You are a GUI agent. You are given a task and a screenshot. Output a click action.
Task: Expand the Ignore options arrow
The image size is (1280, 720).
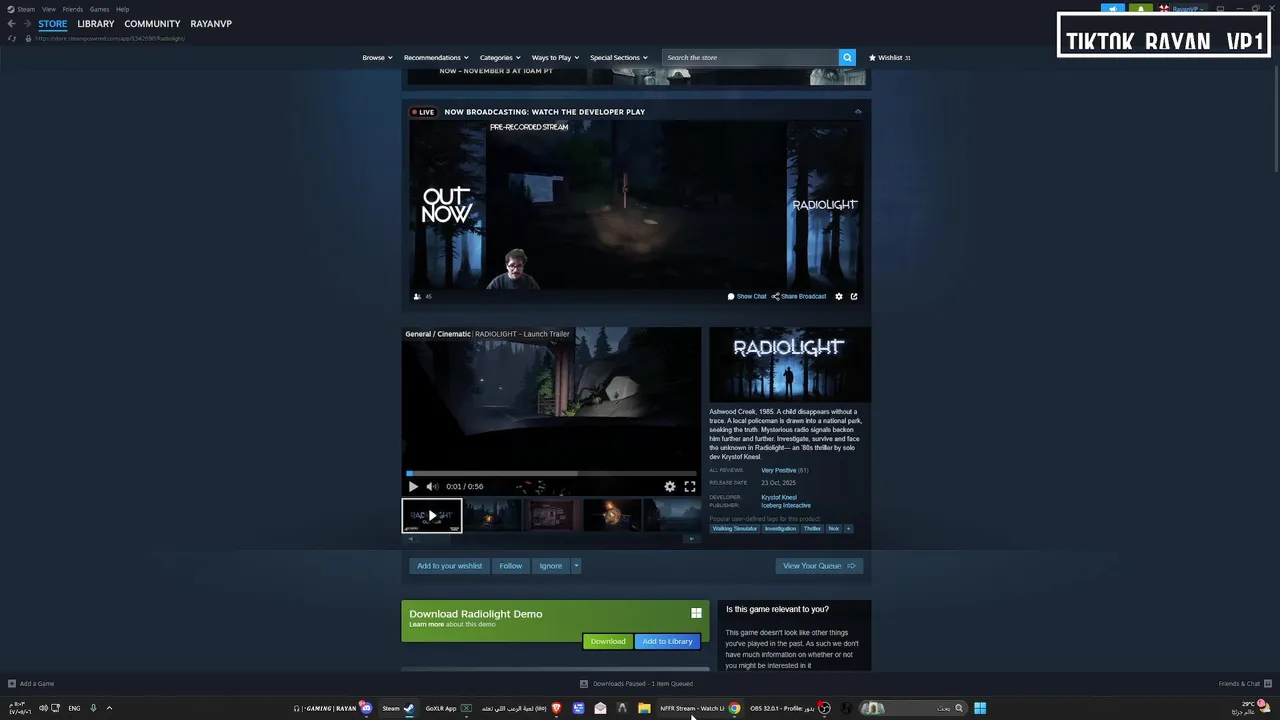pyautogui.click(x=576, y=566)
